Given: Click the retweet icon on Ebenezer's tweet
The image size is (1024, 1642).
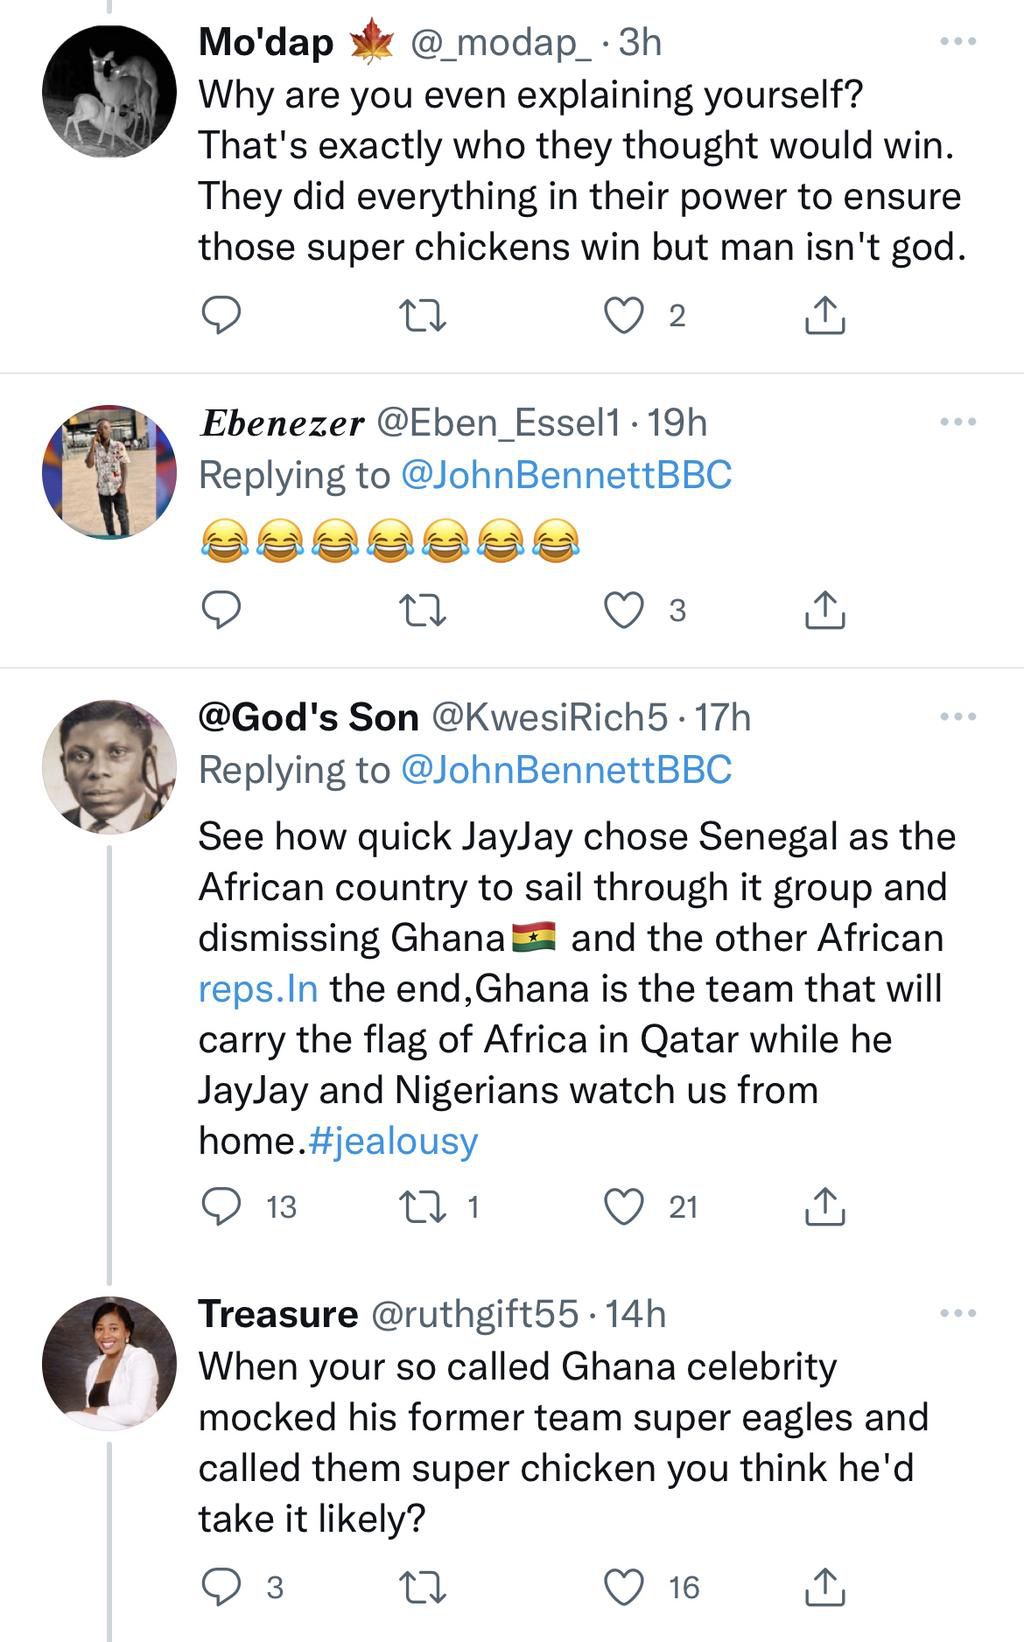Looking at the screenshot, I should click(x=424, y=605).
